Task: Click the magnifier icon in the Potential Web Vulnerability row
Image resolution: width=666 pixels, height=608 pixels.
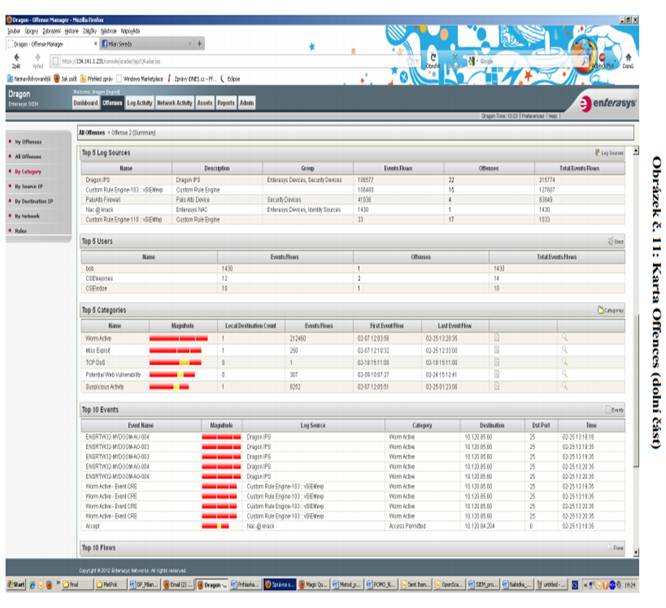Action: coord(564,374)
